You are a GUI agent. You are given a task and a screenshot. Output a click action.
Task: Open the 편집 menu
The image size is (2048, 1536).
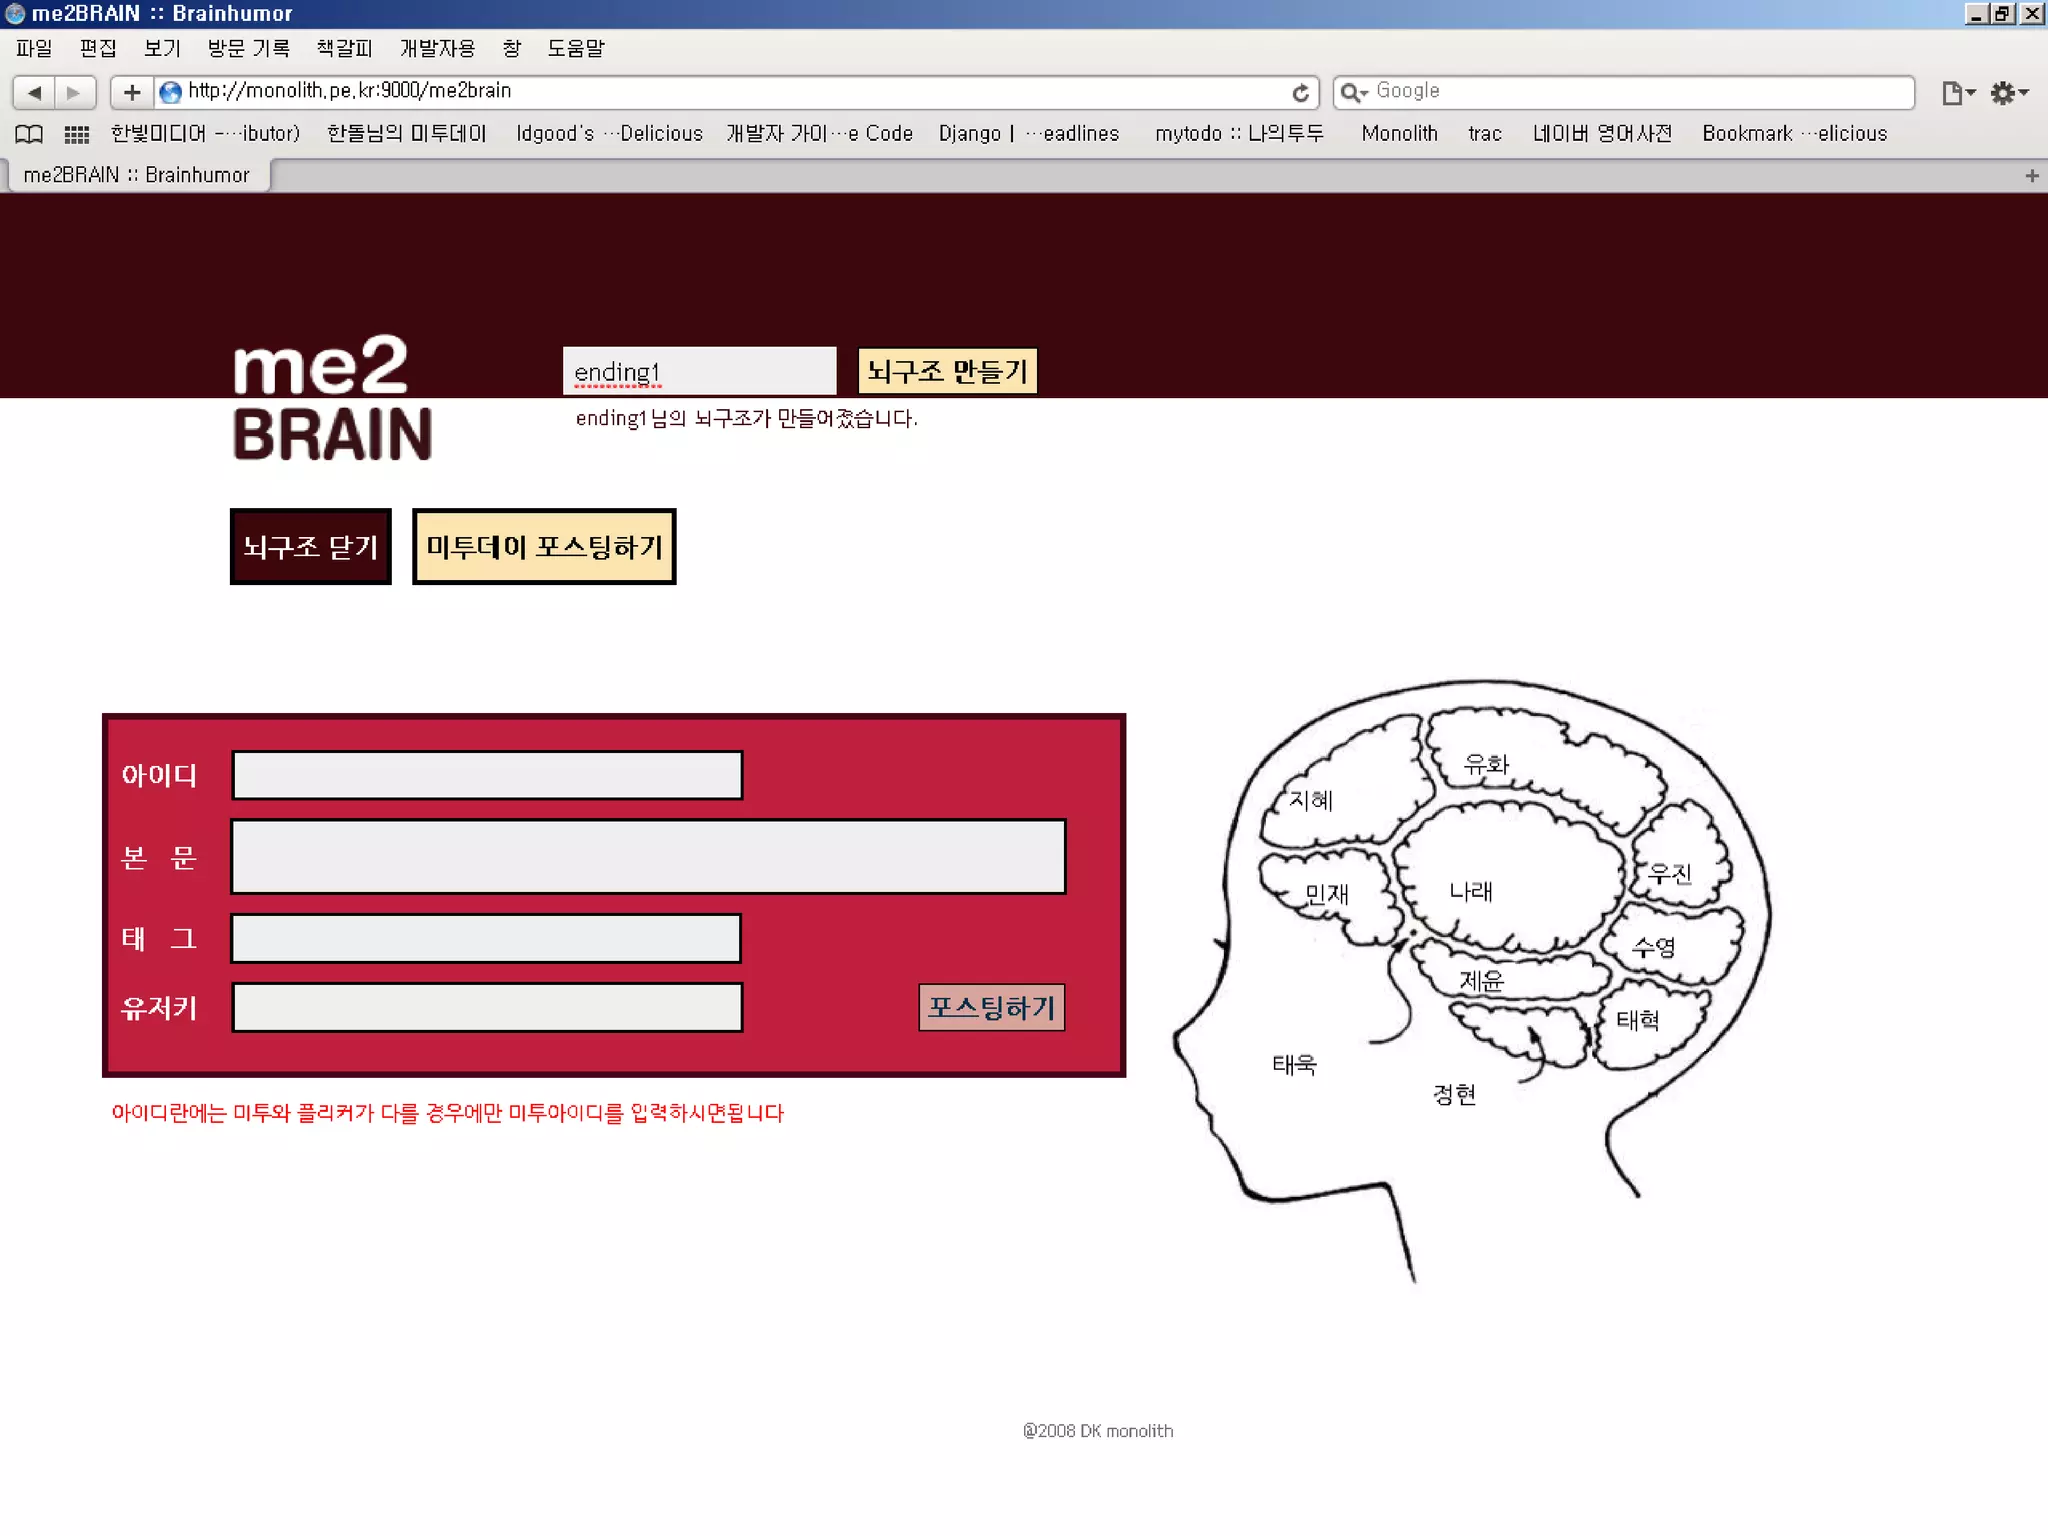[98, 48]
